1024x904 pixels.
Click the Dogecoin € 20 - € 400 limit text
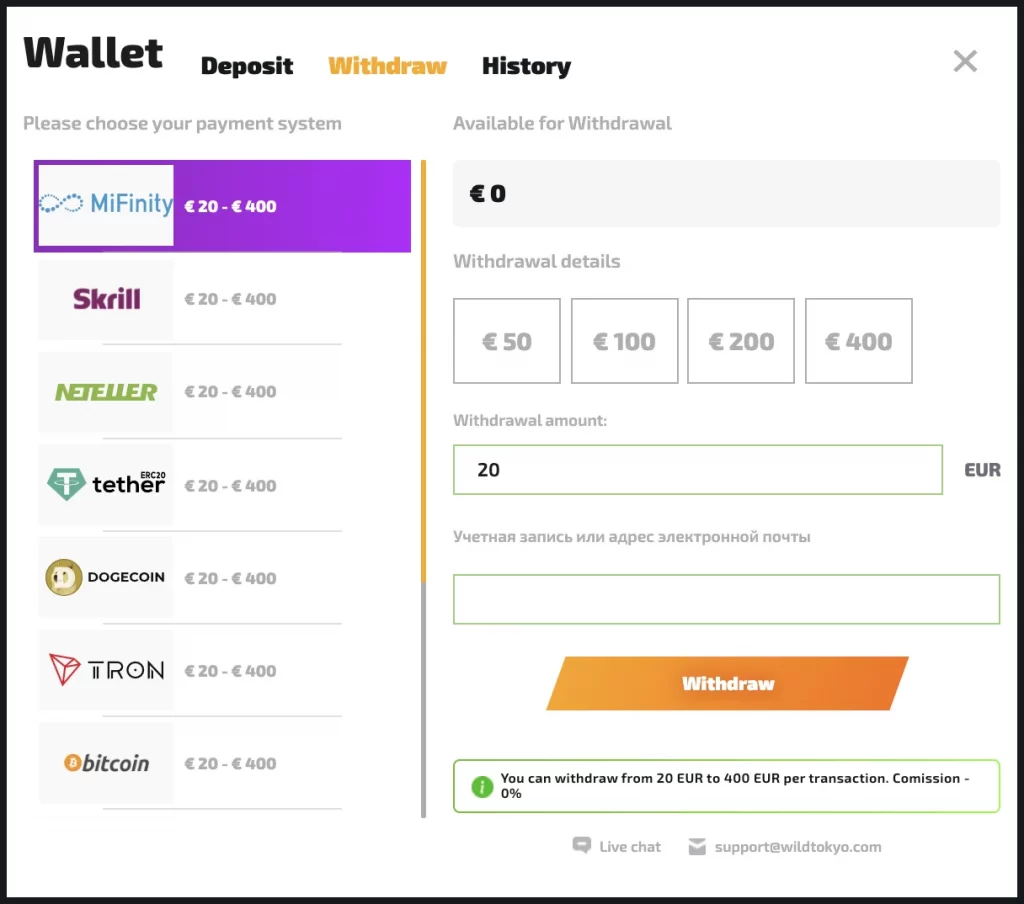[x=231, y=579]
